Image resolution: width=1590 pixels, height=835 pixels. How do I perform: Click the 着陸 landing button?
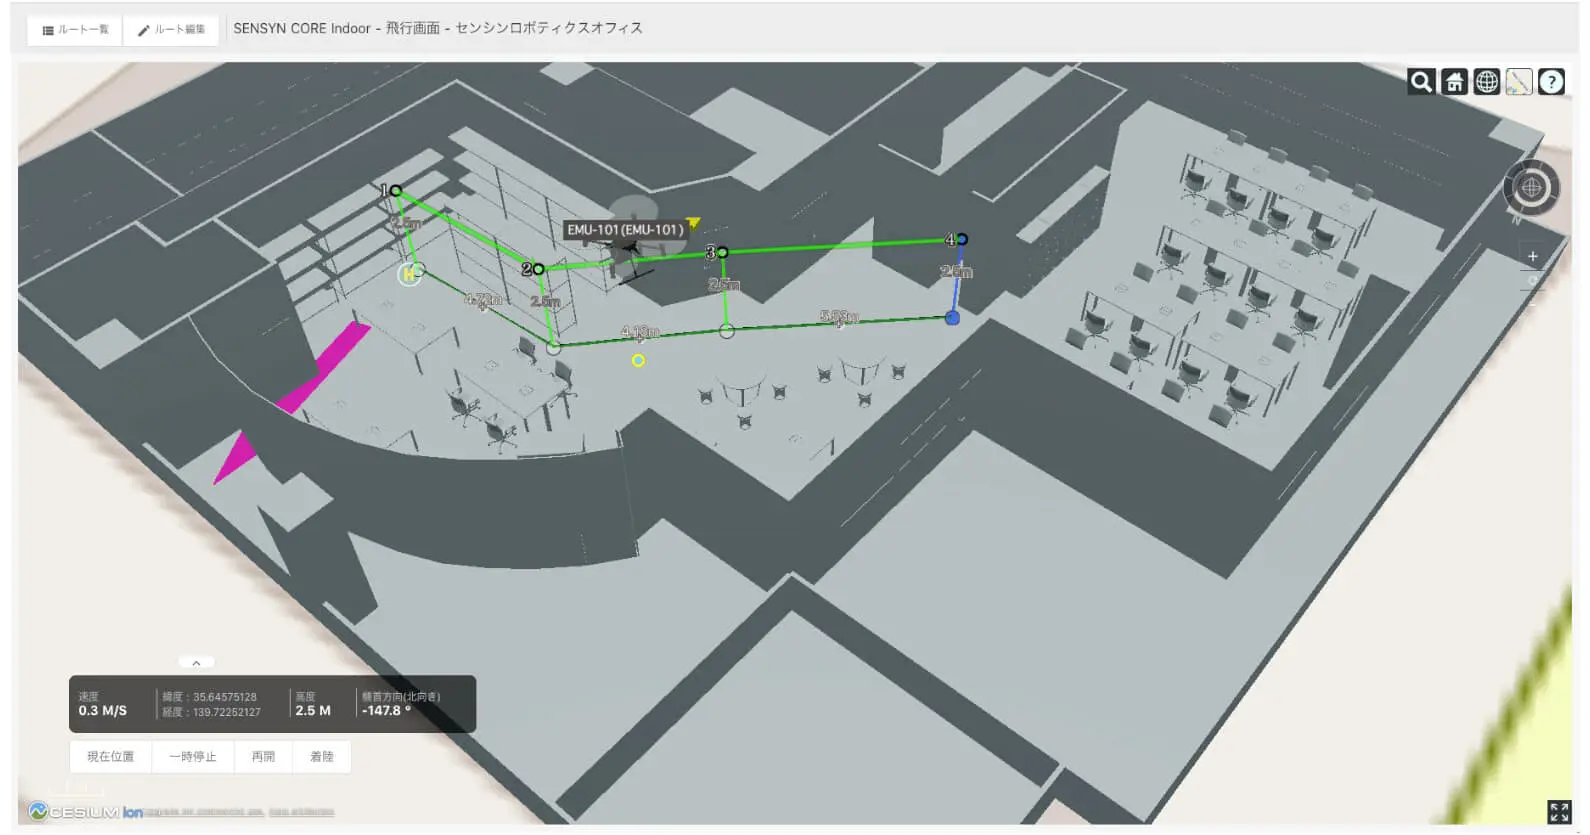(322, 757)
